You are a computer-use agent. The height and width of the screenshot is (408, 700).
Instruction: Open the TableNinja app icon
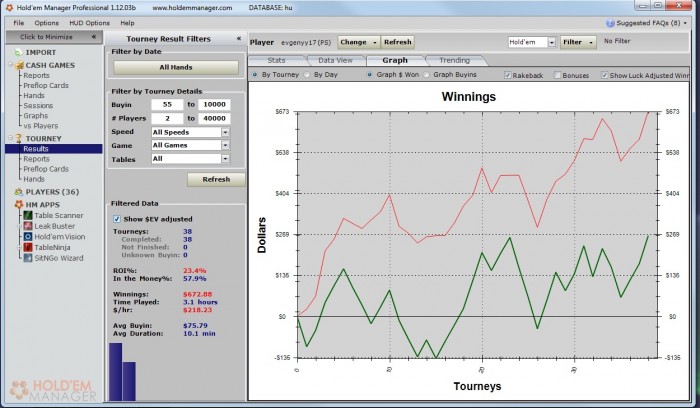tap(28, 247)
